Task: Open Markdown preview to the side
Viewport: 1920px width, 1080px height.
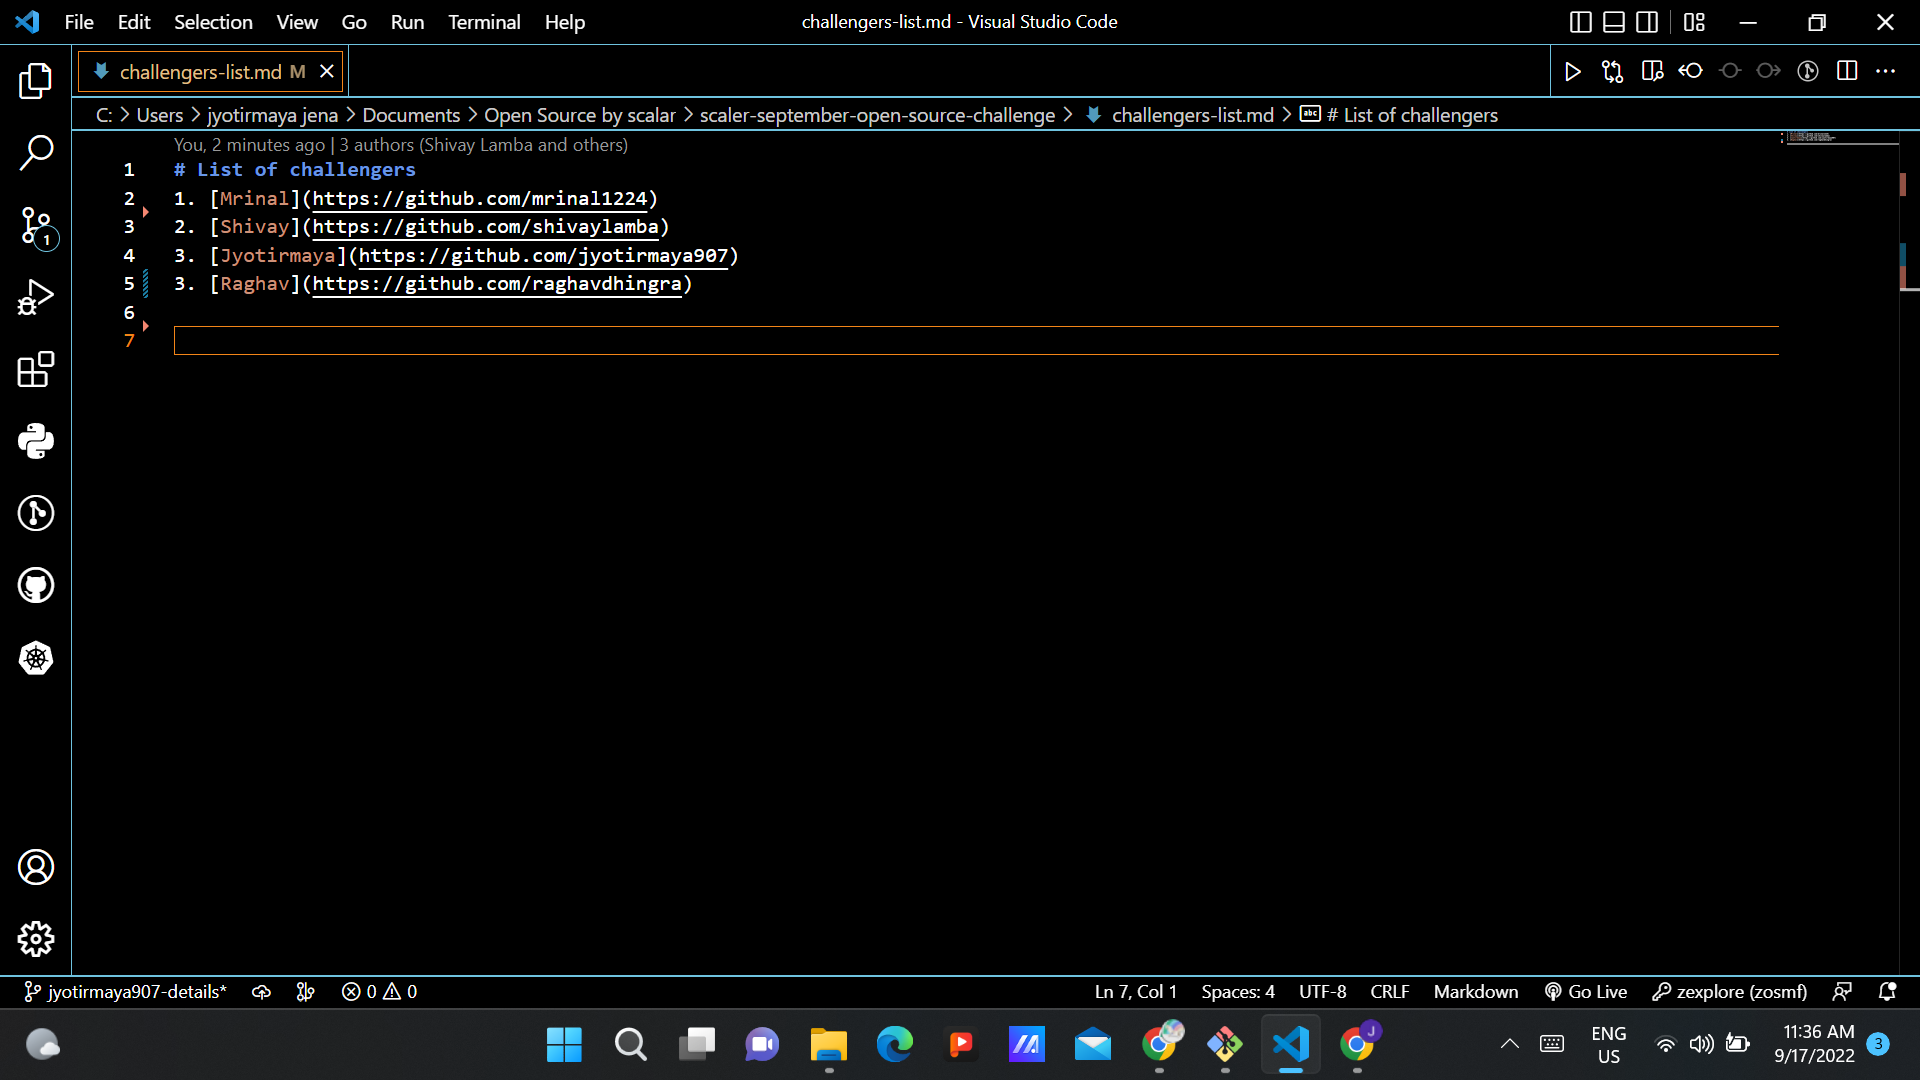Action: [1652, 71]
